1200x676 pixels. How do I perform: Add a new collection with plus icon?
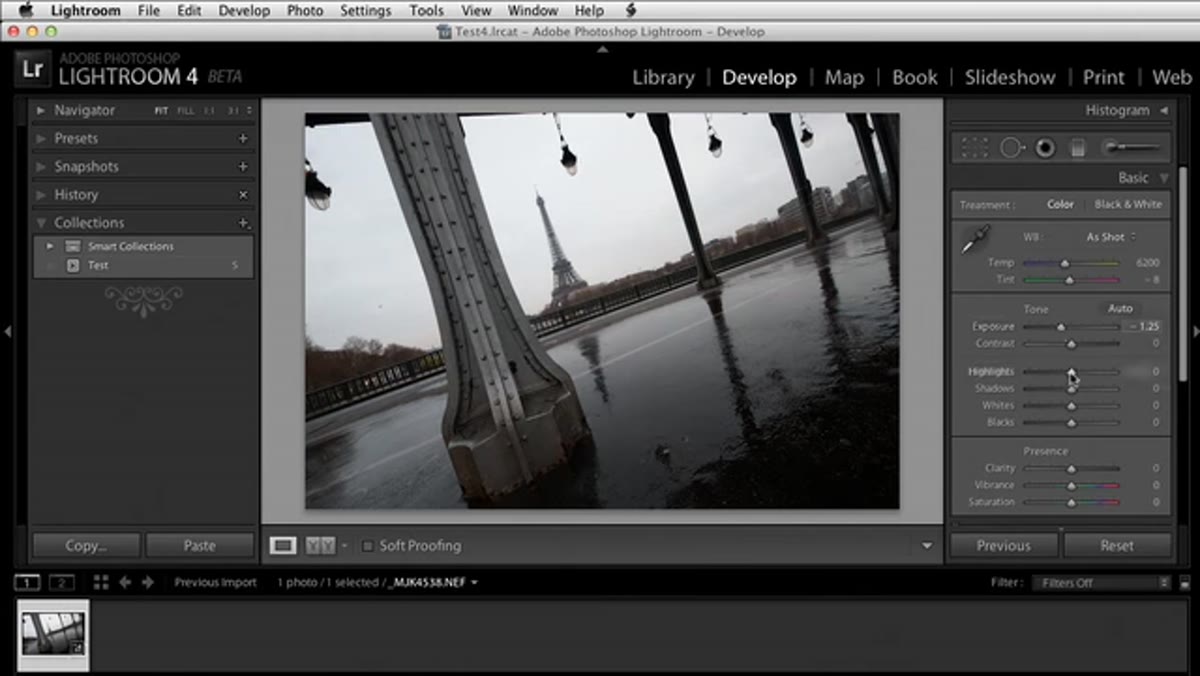coord(243,222)
